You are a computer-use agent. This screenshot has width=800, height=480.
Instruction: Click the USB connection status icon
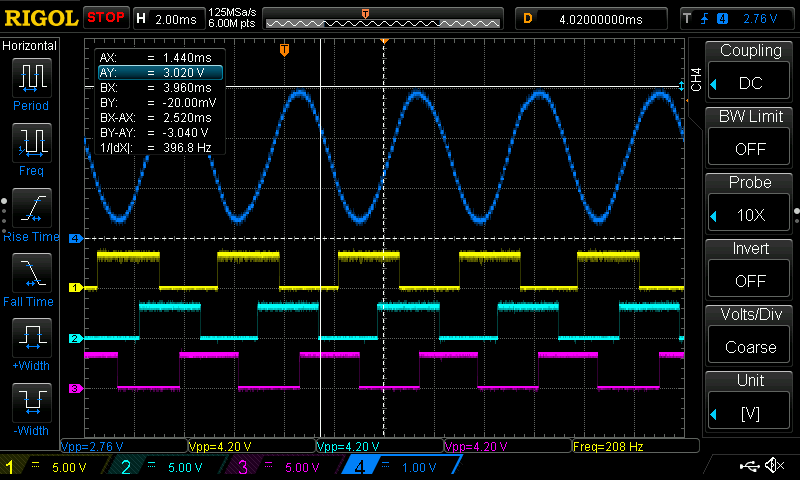pyautogui.click(x=749, y=465)
